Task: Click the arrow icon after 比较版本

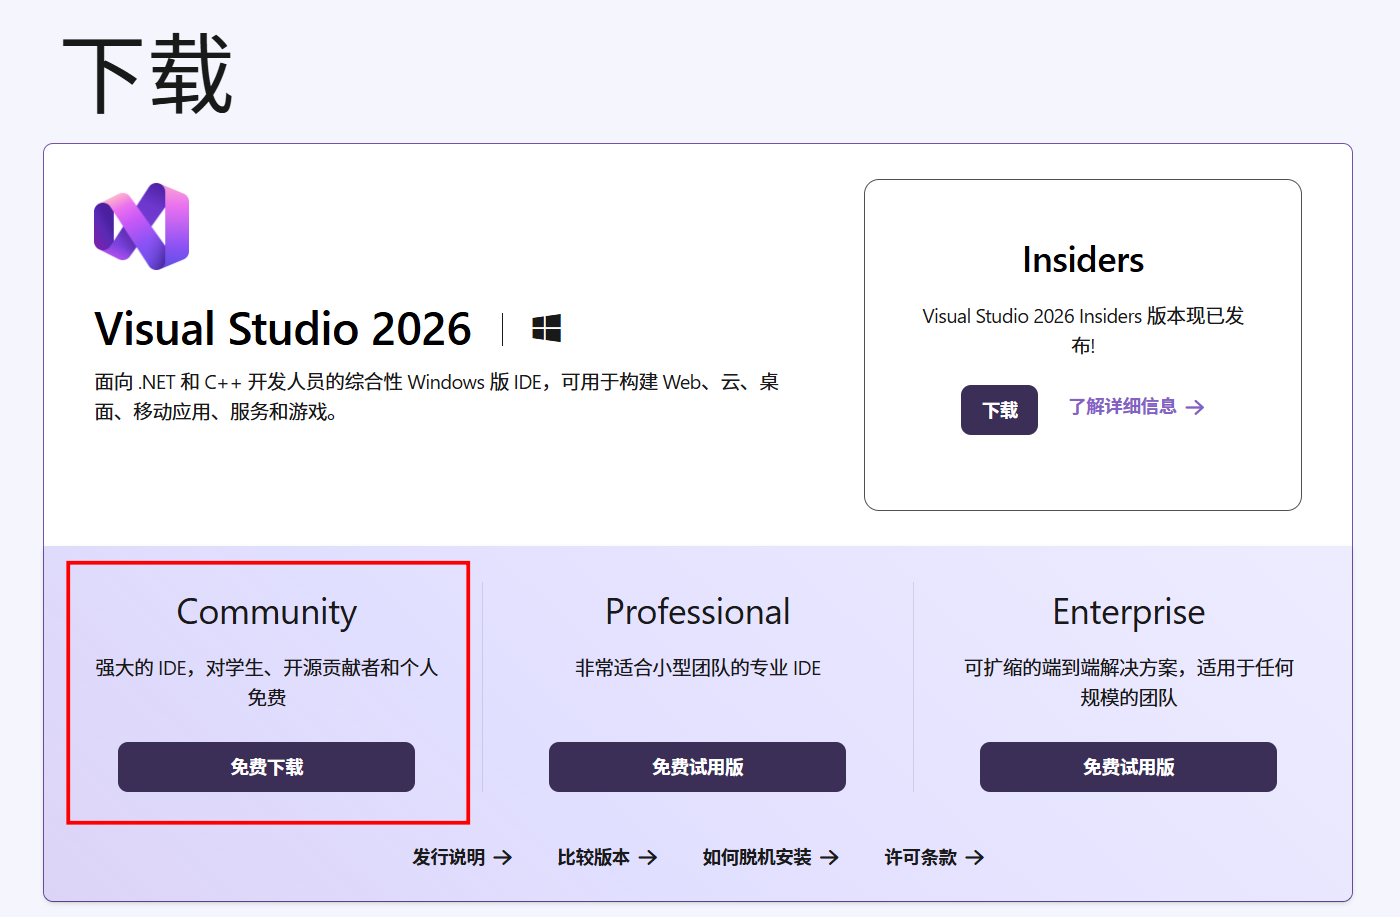Action: 648,857
